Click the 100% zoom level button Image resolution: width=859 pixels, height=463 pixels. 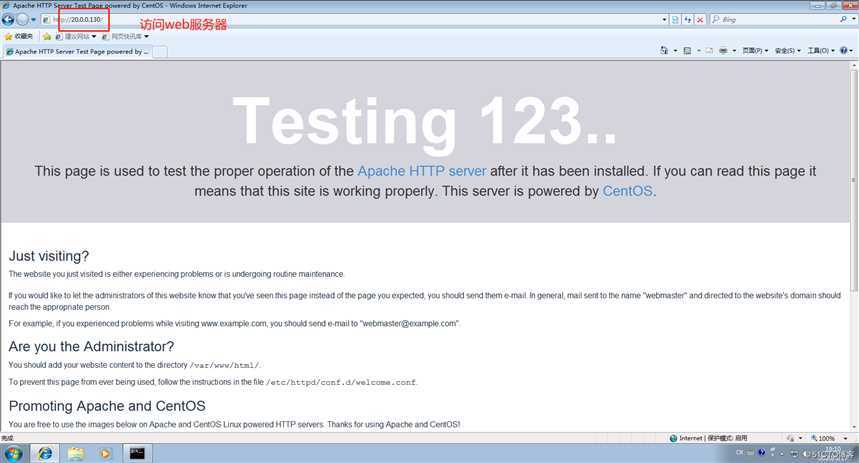(x=823, y=438)
